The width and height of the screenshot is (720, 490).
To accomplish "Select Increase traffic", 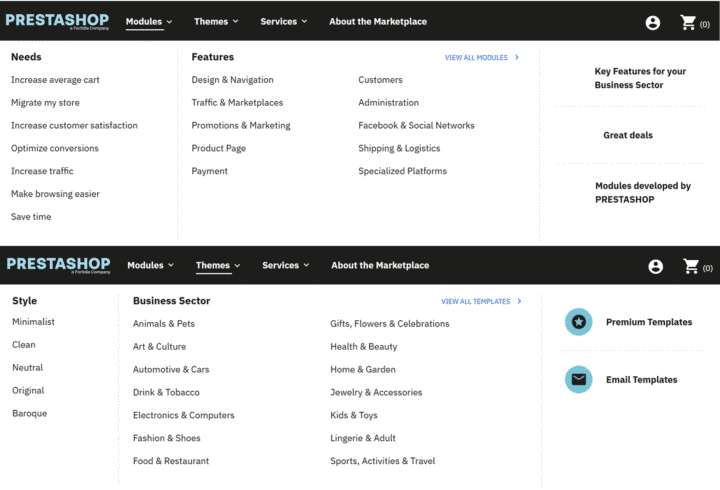I will coord(42,171).
